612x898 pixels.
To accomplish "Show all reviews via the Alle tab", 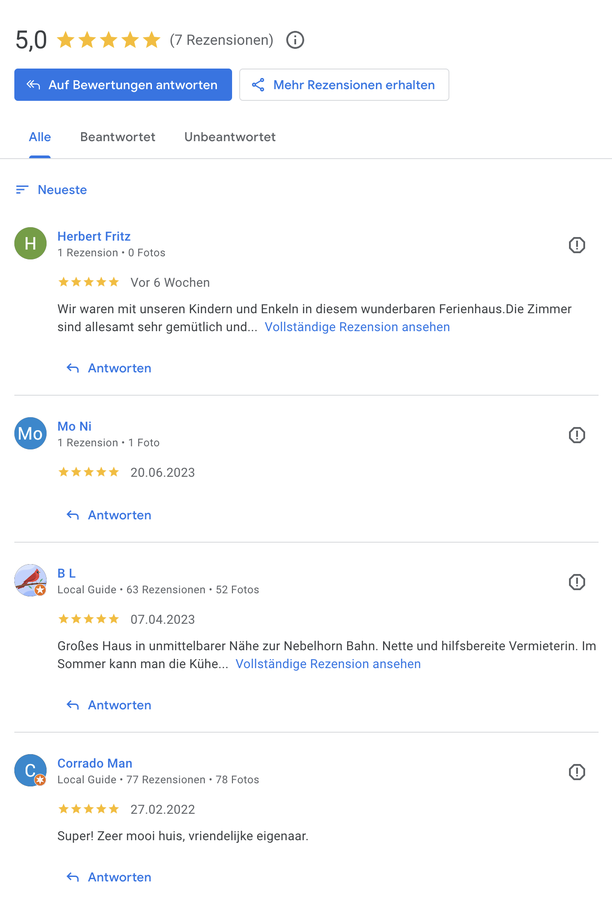I will (x=40, y=137).
